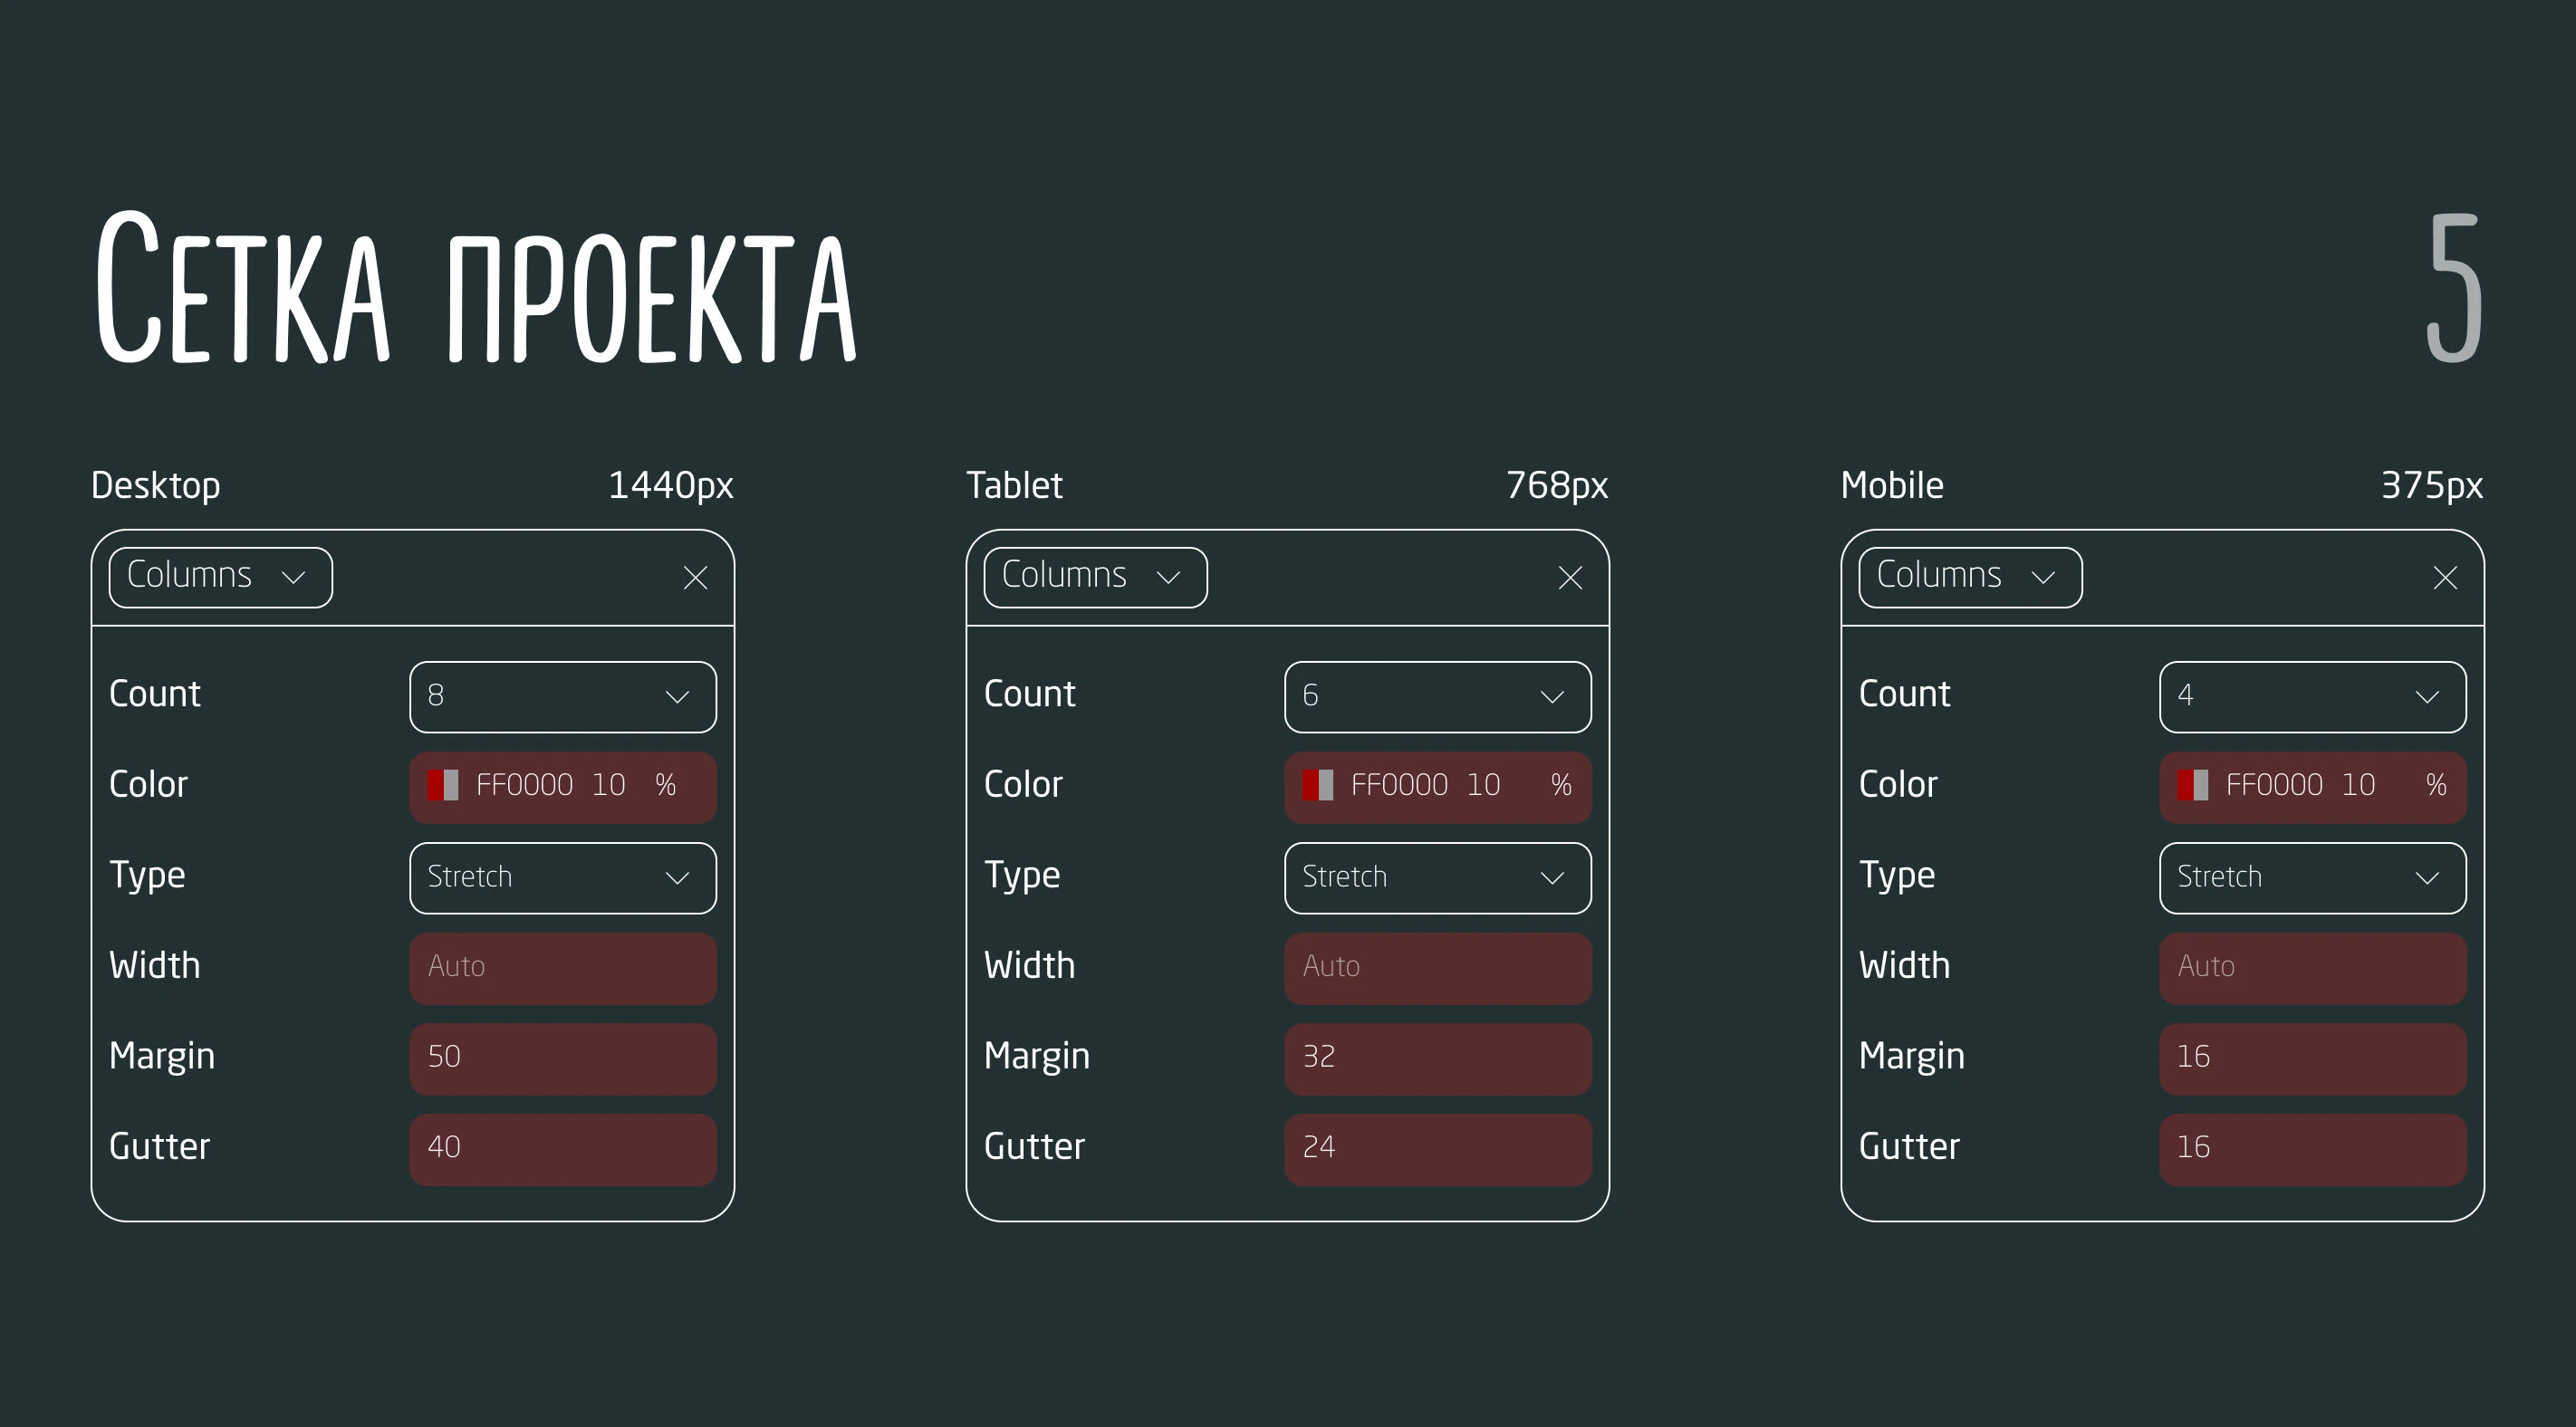This screenshot has height=1427, width=2576.
Task: Expand Tablet Count dropdown showing 6
Action: tap(1437, 696)
